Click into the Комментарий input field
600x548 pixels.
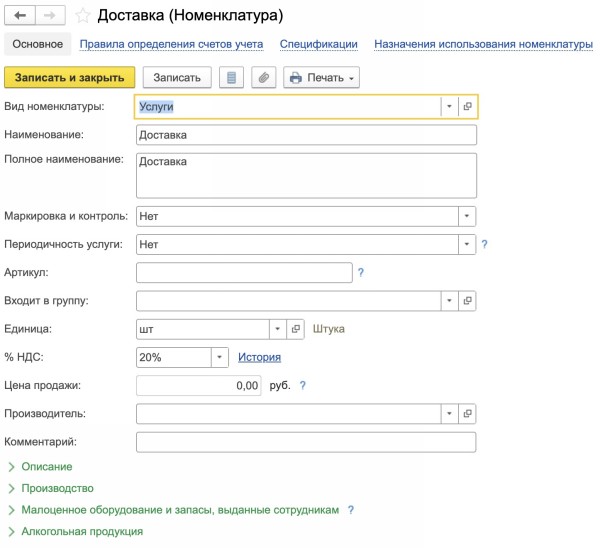click(305, 442)
